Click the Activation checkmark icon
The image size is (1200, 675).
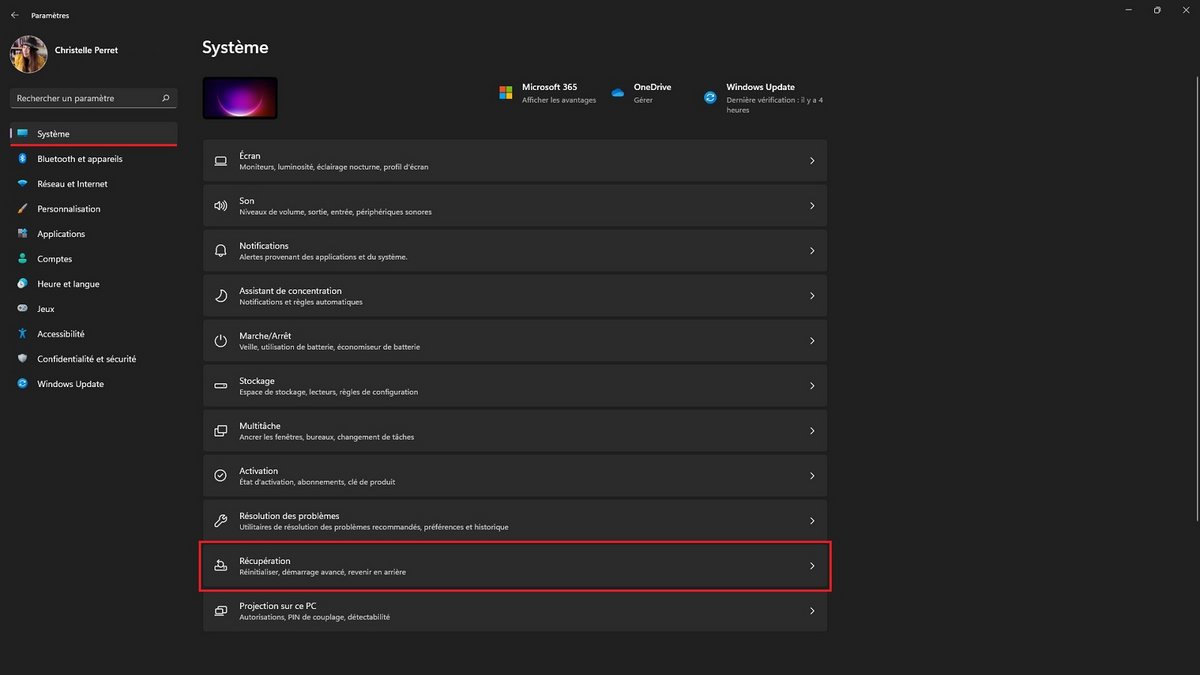tap(221, 476)
